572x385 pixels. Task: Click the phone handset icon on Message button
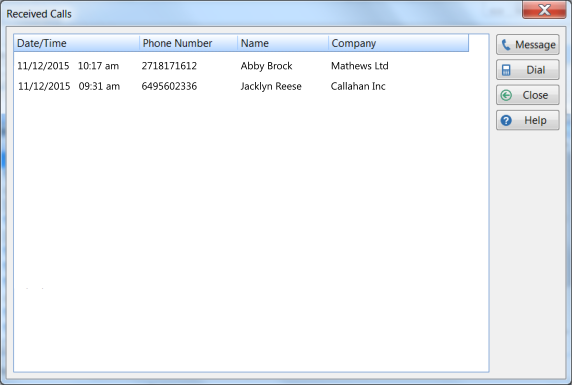[x=506, y=45]
